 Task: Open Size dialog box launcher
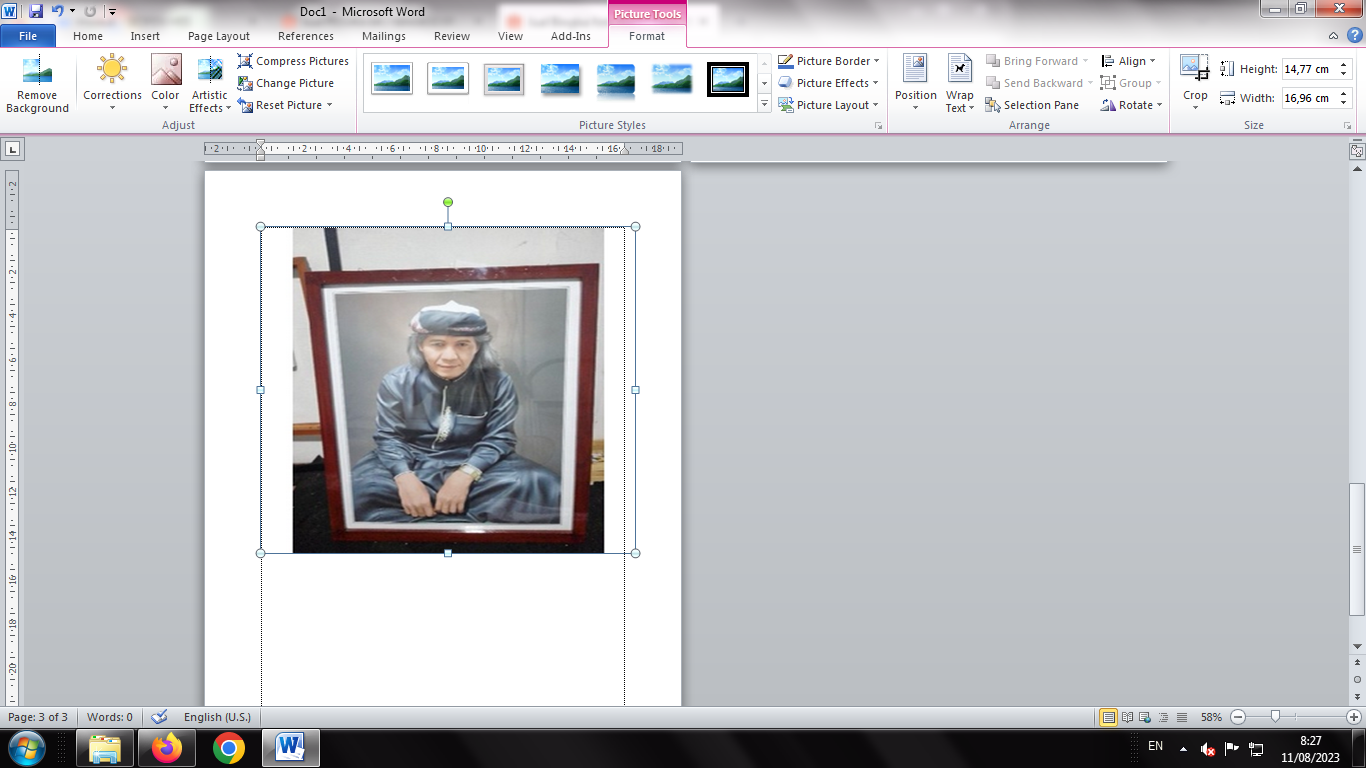click(1347, 126)
